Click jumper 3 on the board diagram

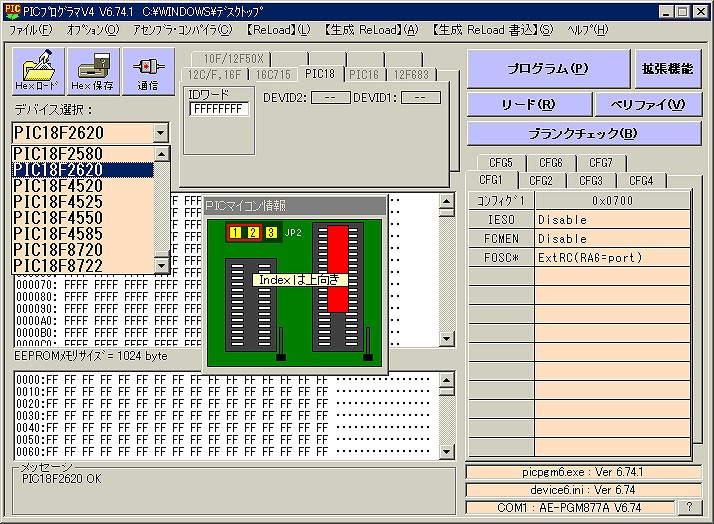[270, 233]
